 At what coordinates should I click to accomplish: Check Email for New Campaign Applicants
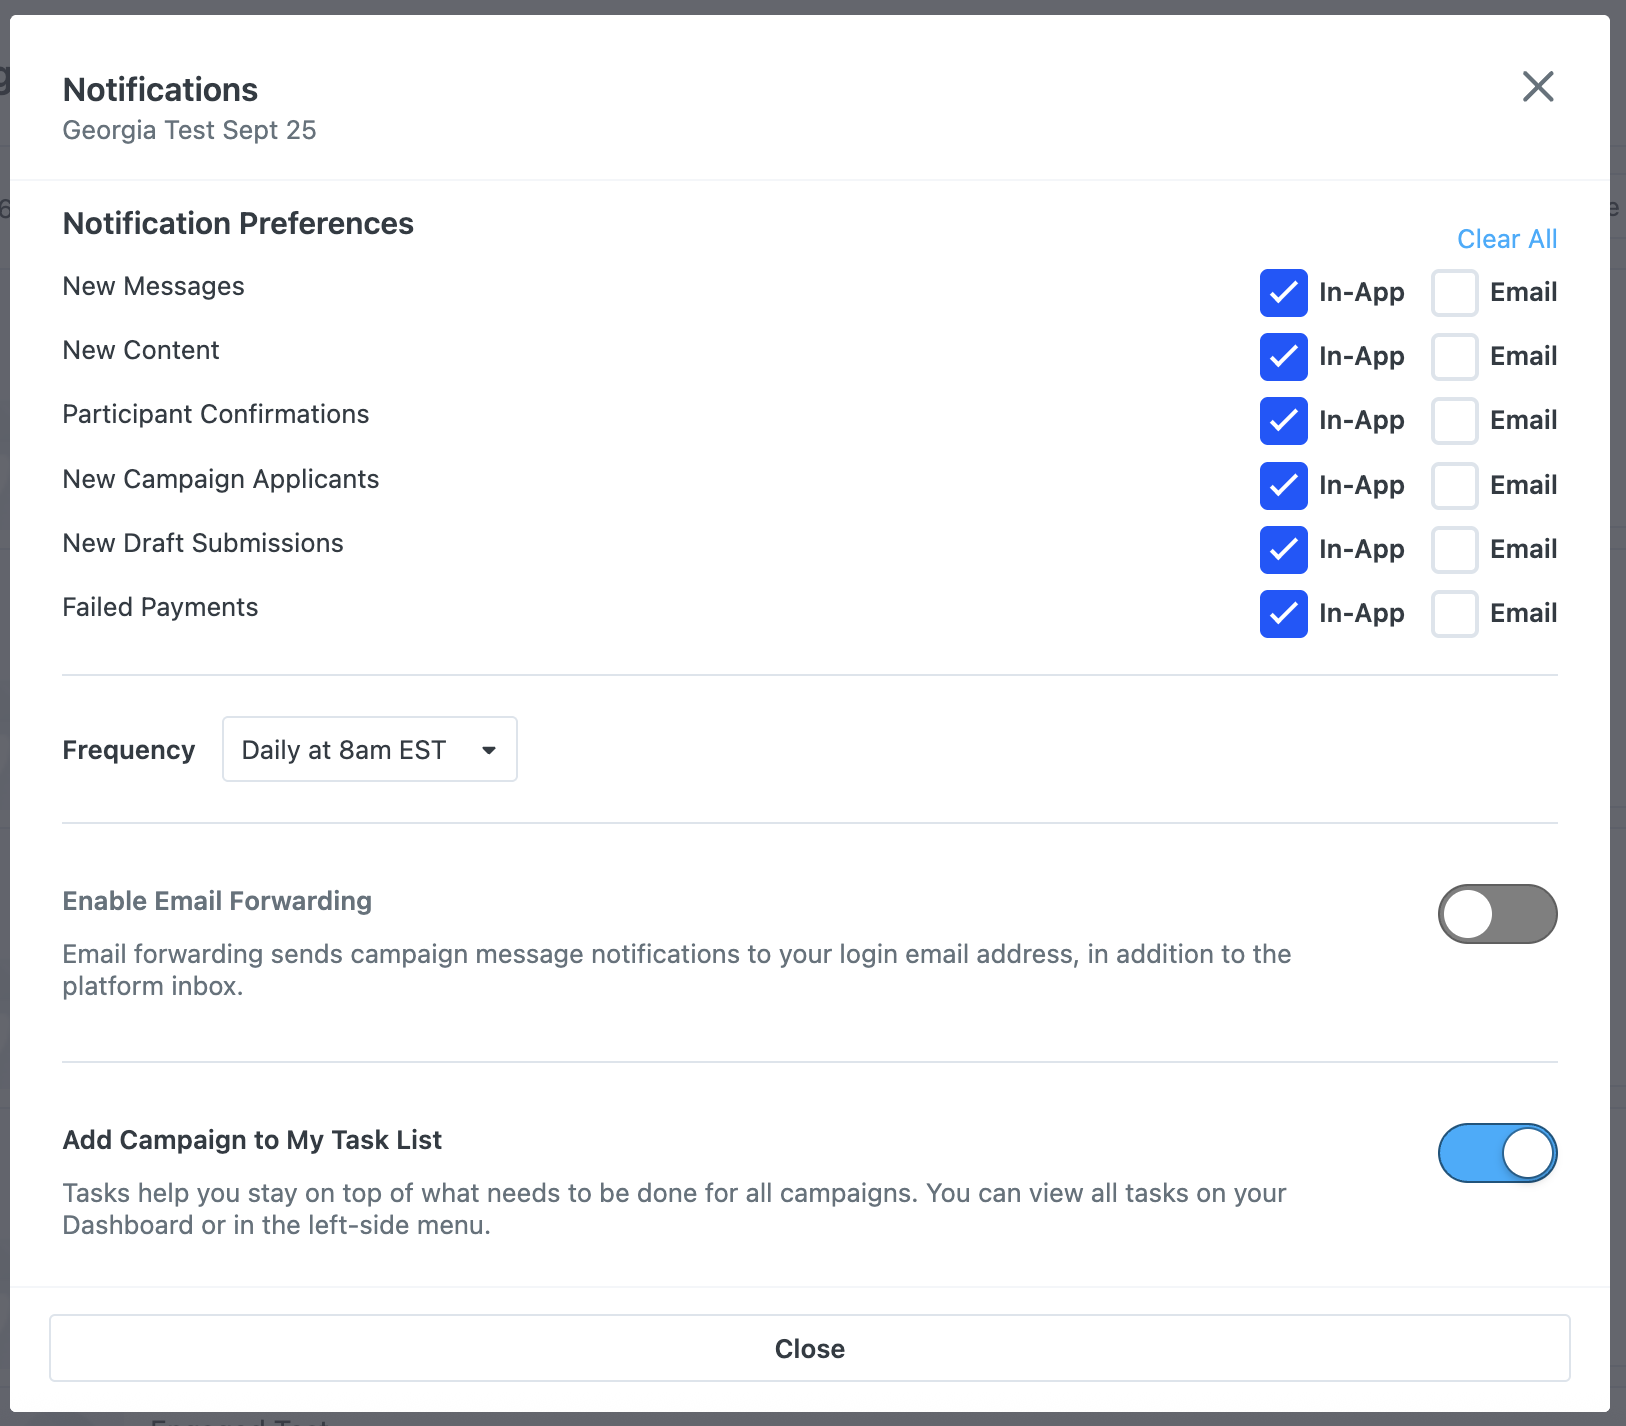click(x=1456, y=486)
